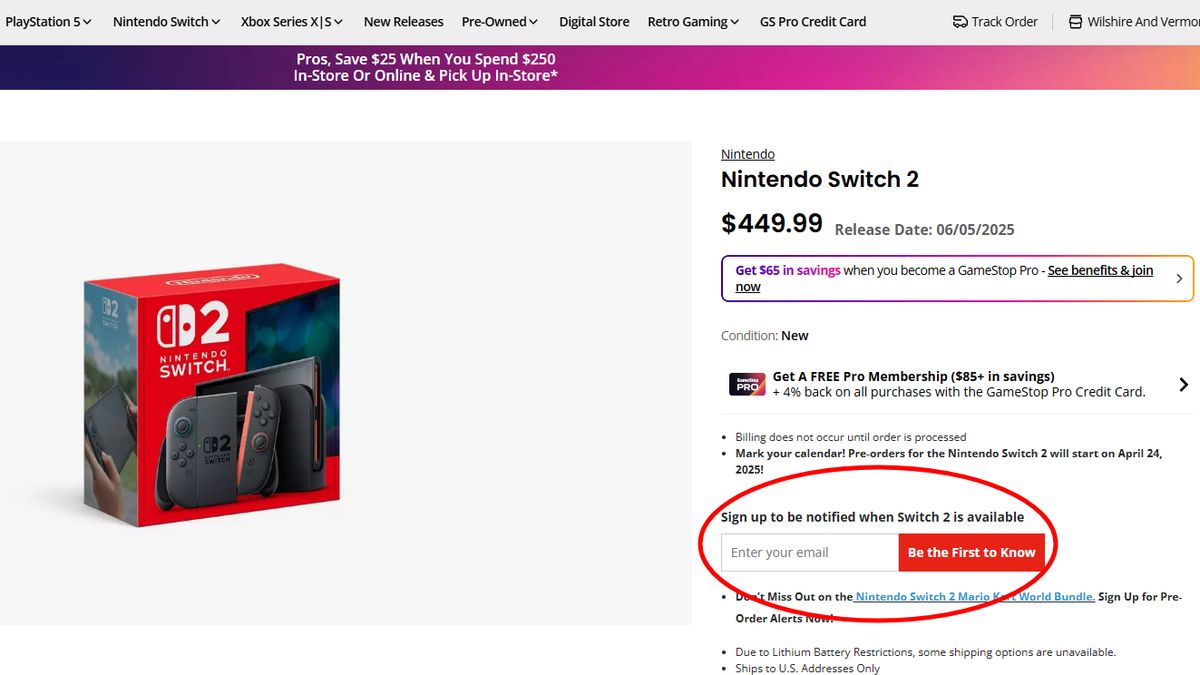
Task: Click the Wilshire And Vermont store location
Action: (x=1143, y=21)
